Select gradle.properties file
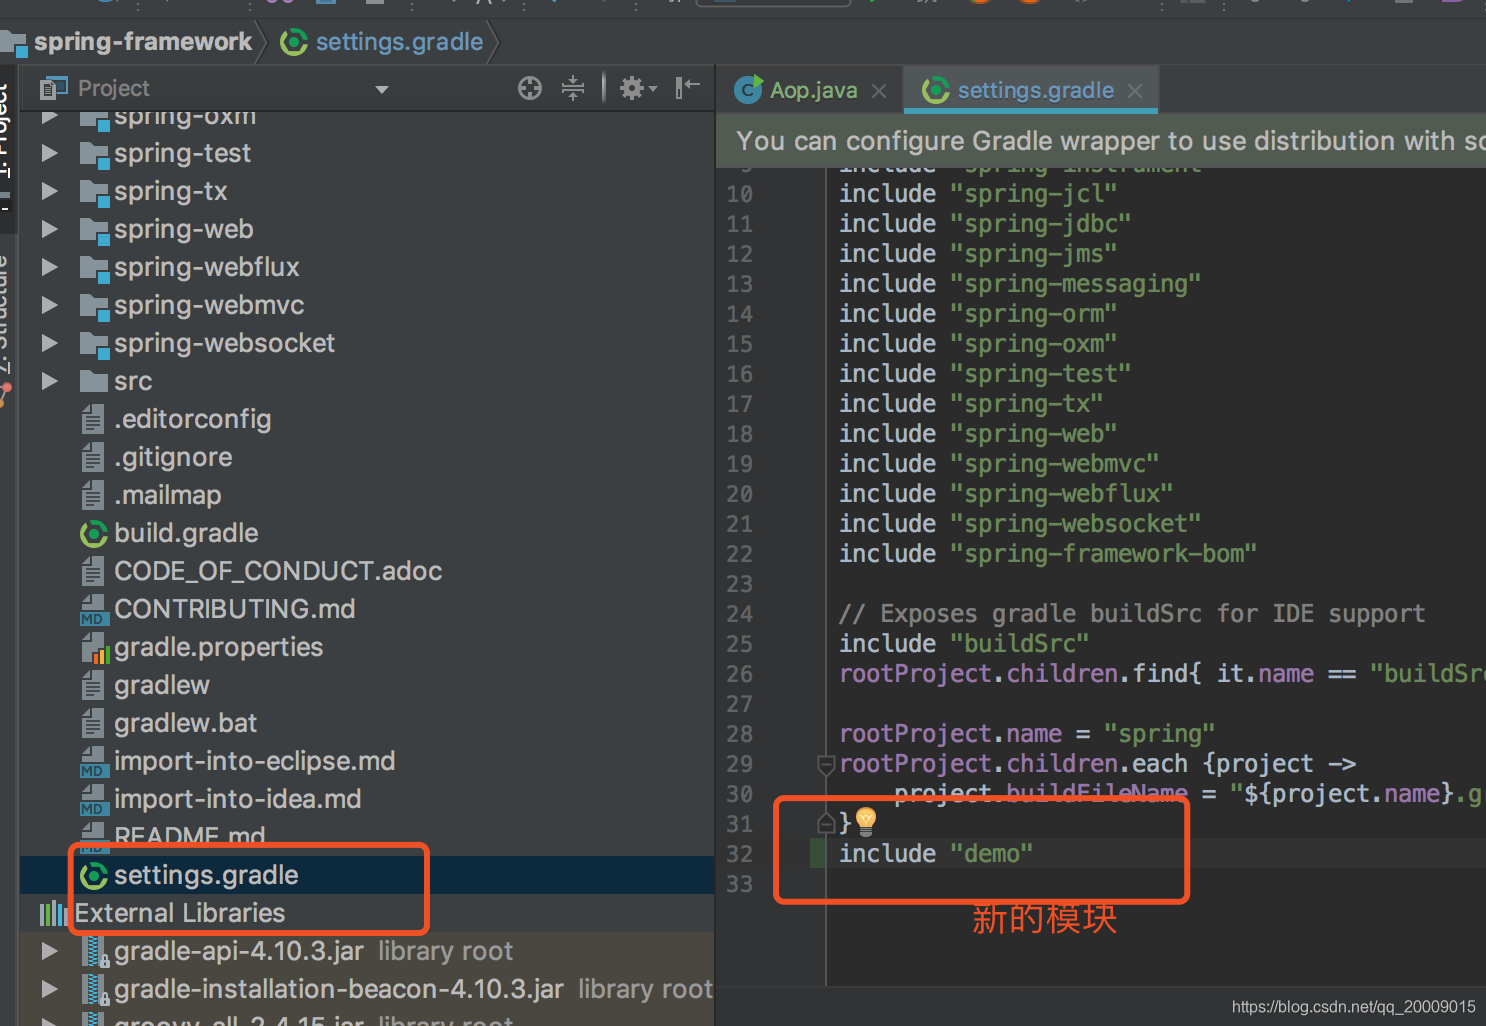 tap(218, 647)
